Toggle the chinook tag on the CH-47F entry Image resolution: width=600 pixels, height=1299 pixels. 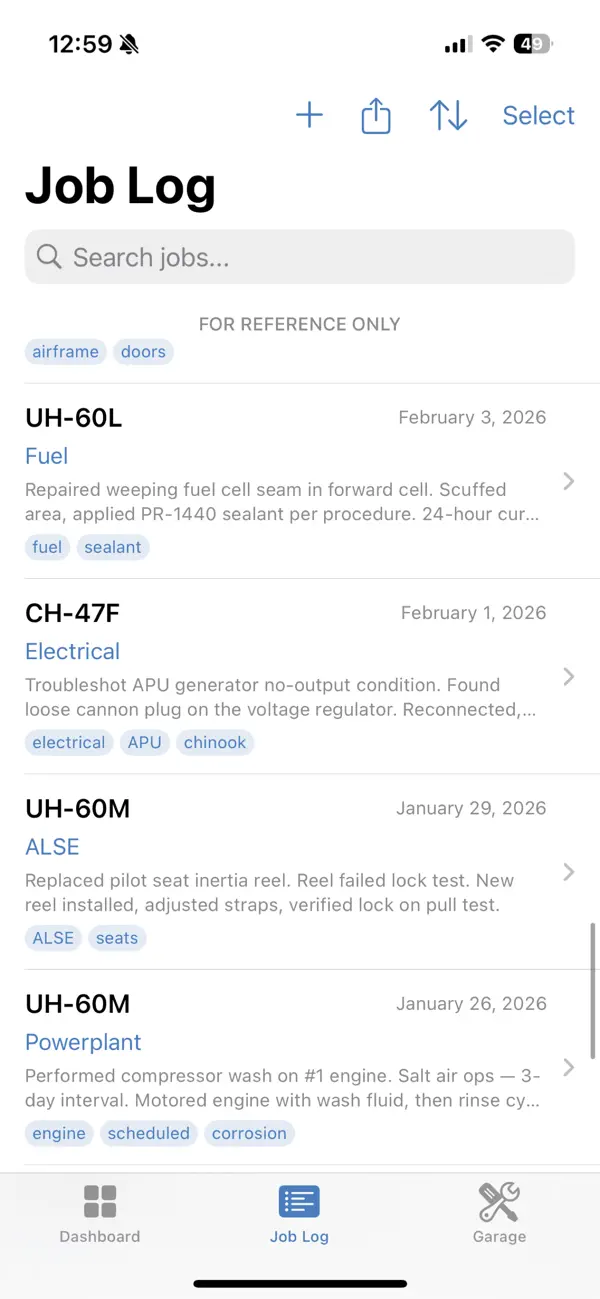point(215,742)
